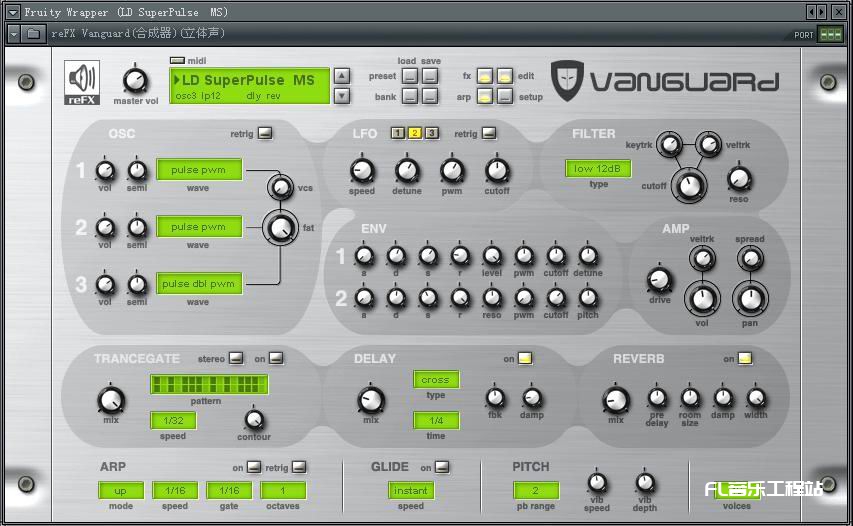
Task: Click the PORT number display
Action: (x=830, y=34)
